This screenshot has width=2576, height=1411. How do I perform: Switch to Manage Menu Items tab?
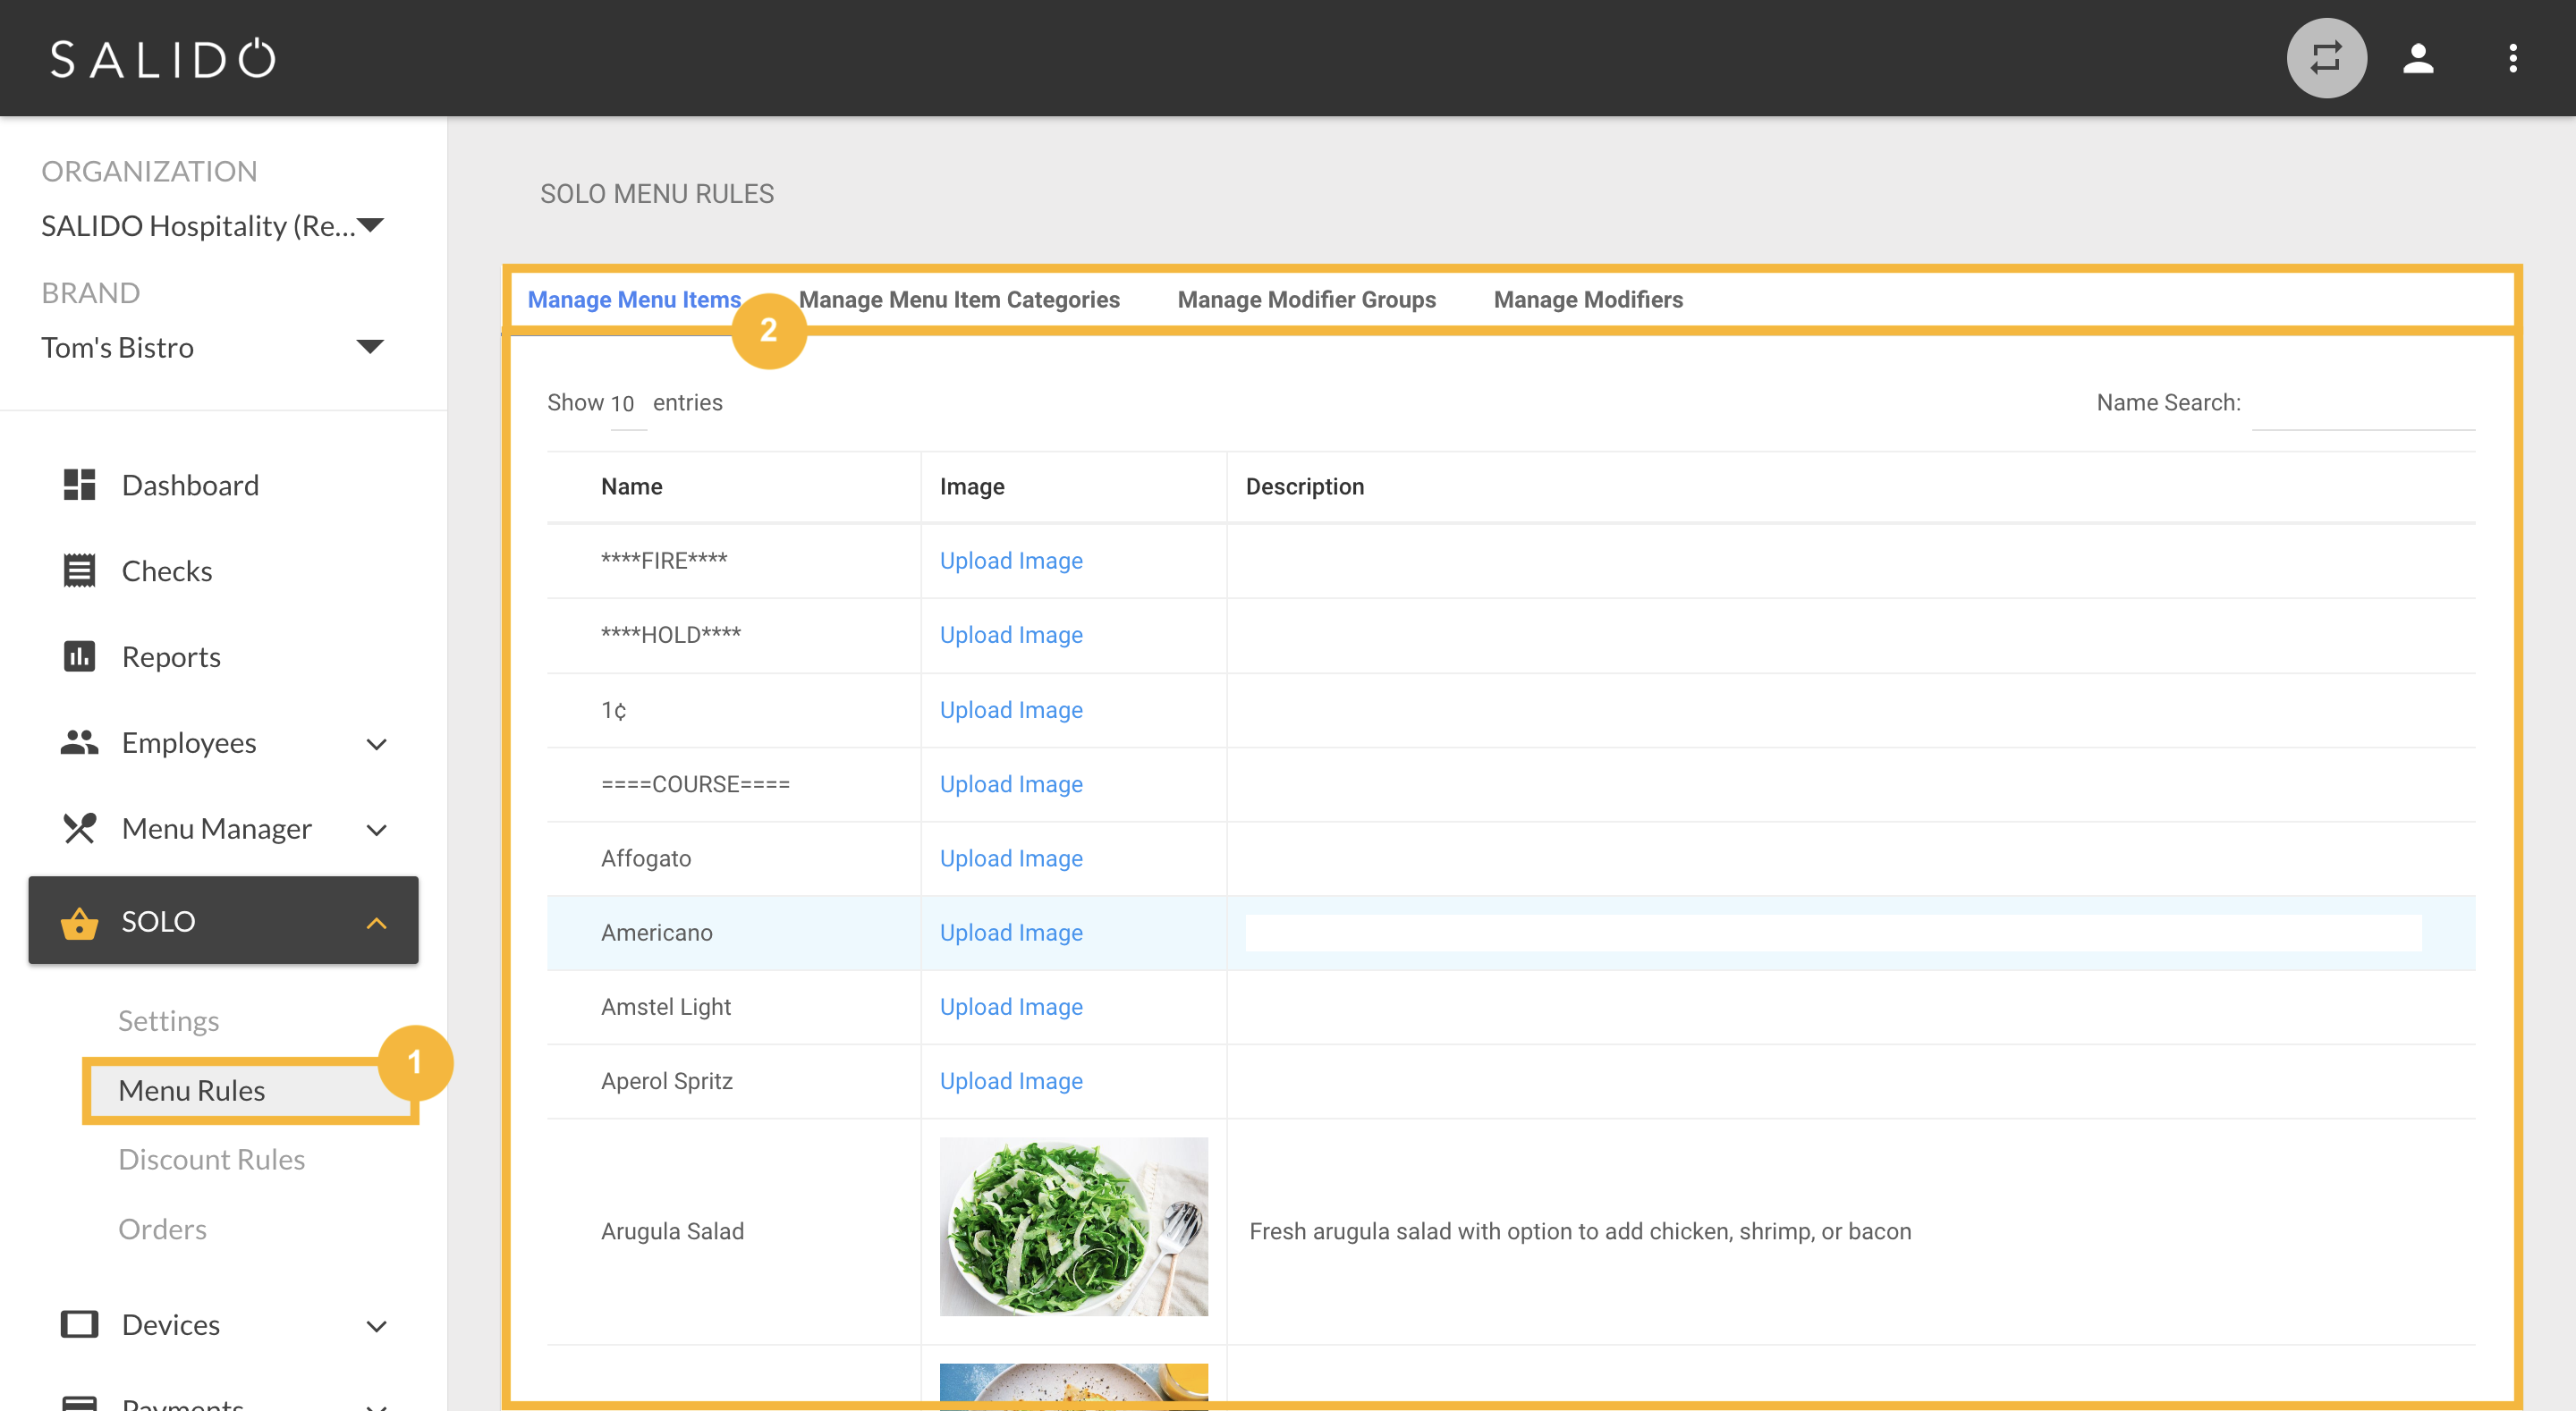tap(634, 299)
